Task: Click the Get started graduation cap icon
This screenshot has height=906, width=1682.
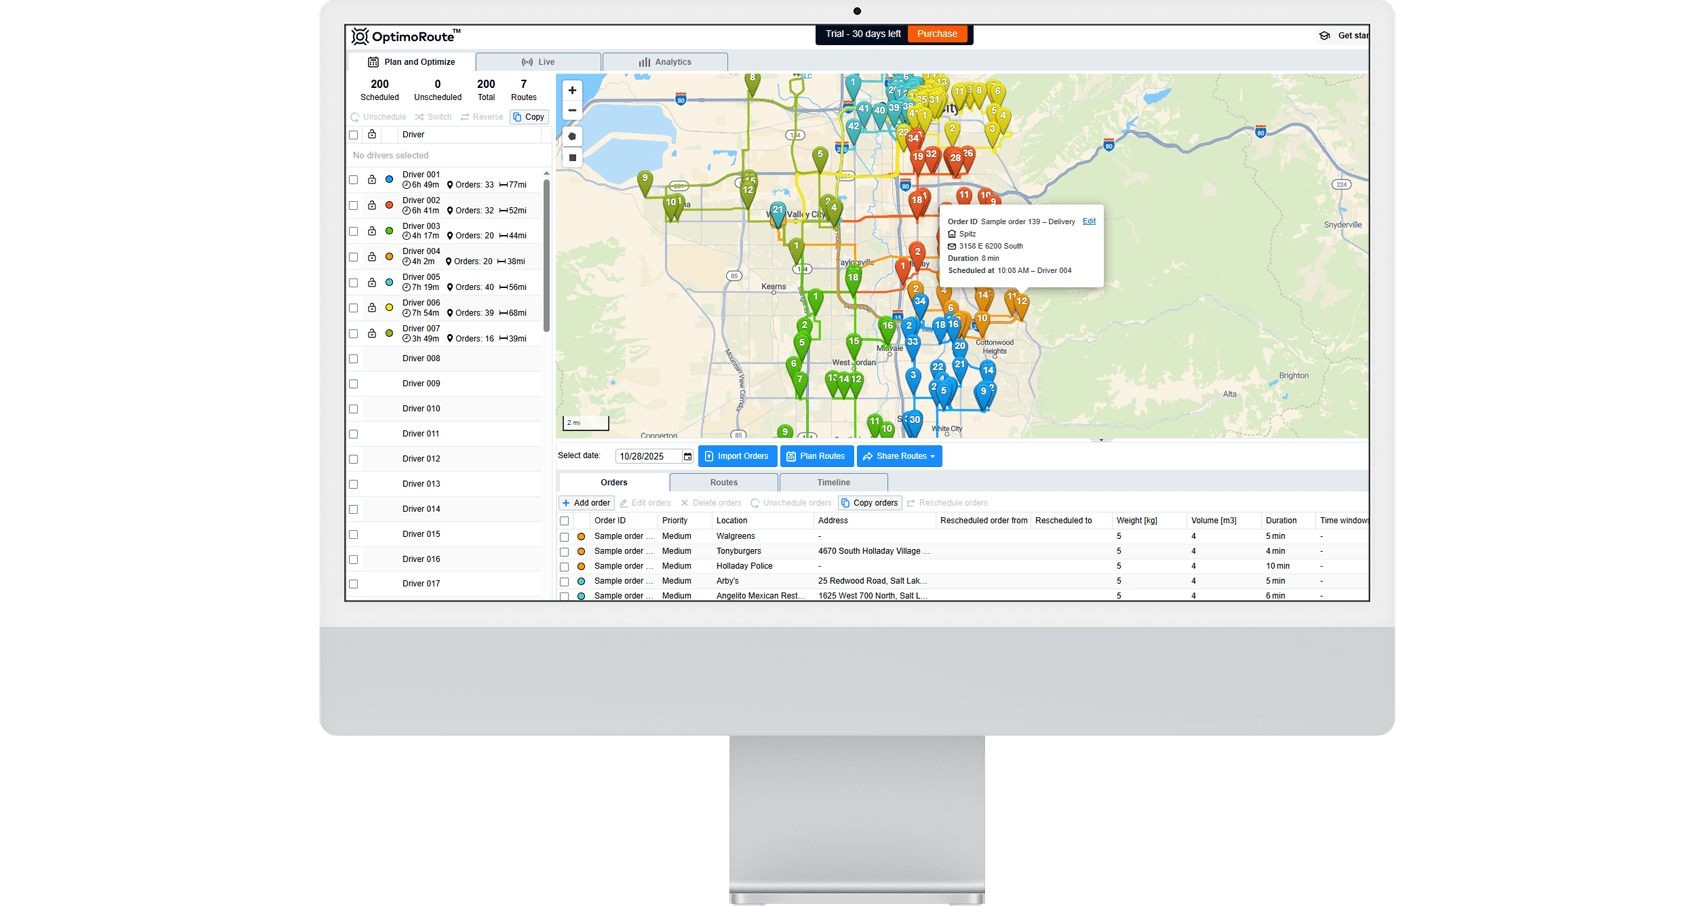Action: [1324, 36]
